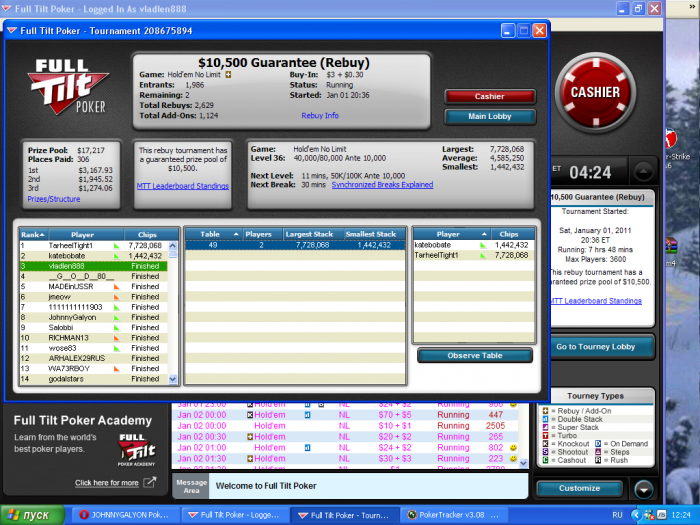Click the Largest Stack column header
Viewport: 700px width, 525px height.
click(313, 234)
